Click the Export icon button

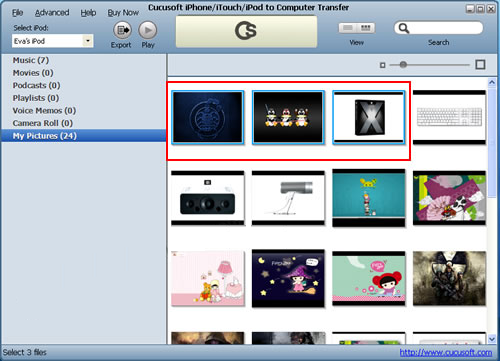point(122,30)
